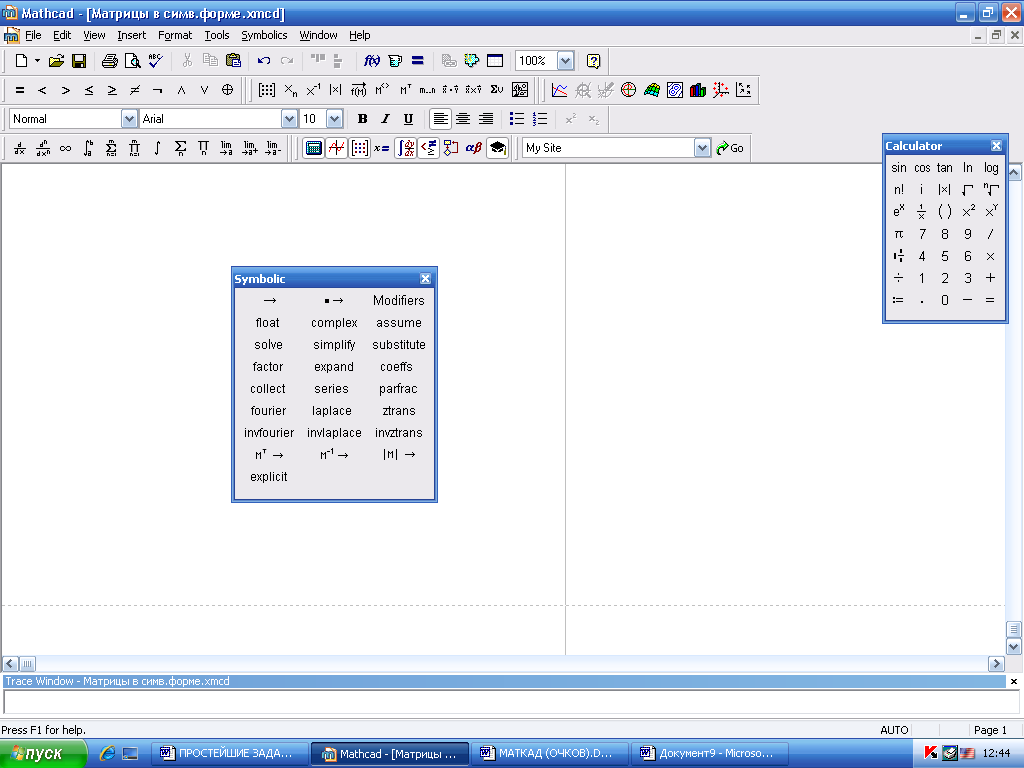Click the Go button

[x=730, y=148]
